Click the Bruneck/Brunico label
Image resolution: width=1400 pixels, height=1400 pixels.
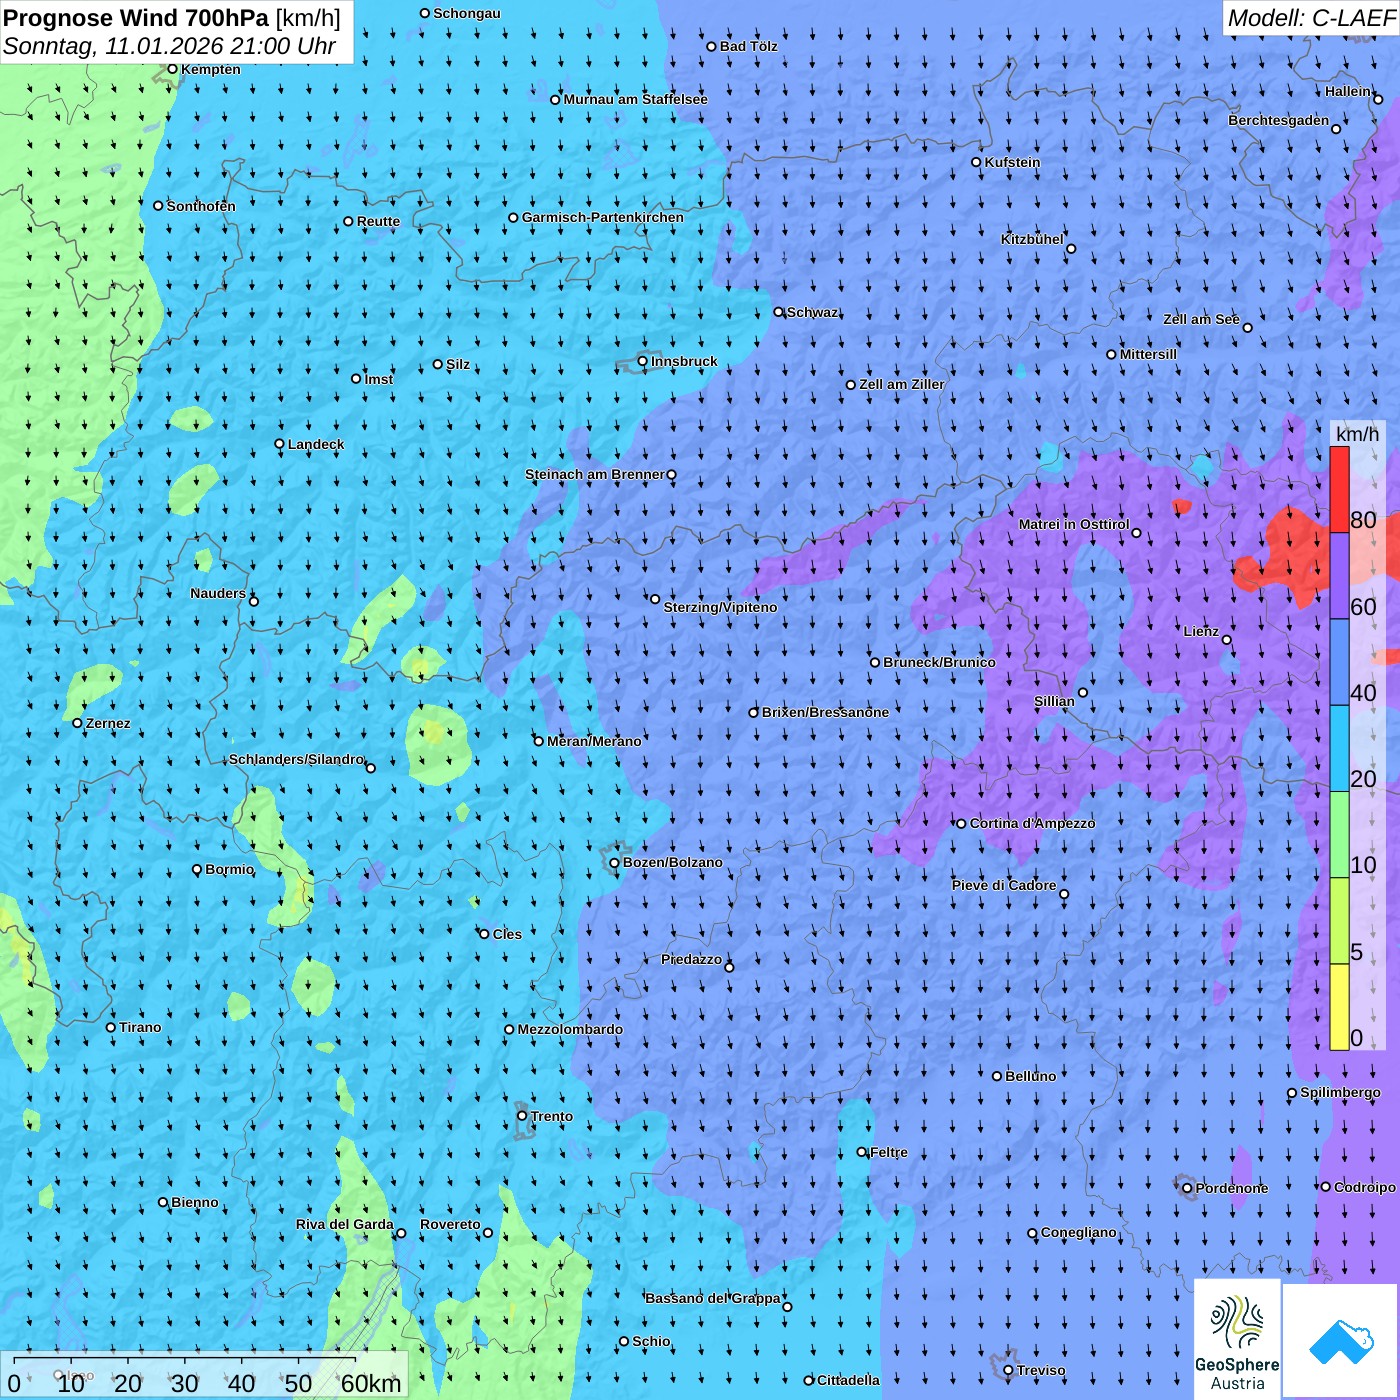click(939, 662)
